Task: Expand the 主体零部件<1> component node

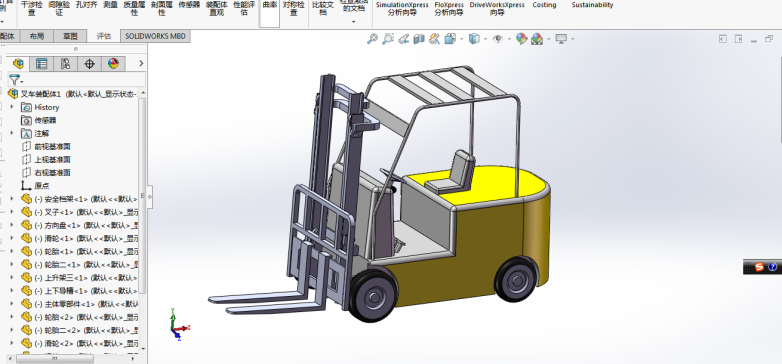Action: coord(12,304)
